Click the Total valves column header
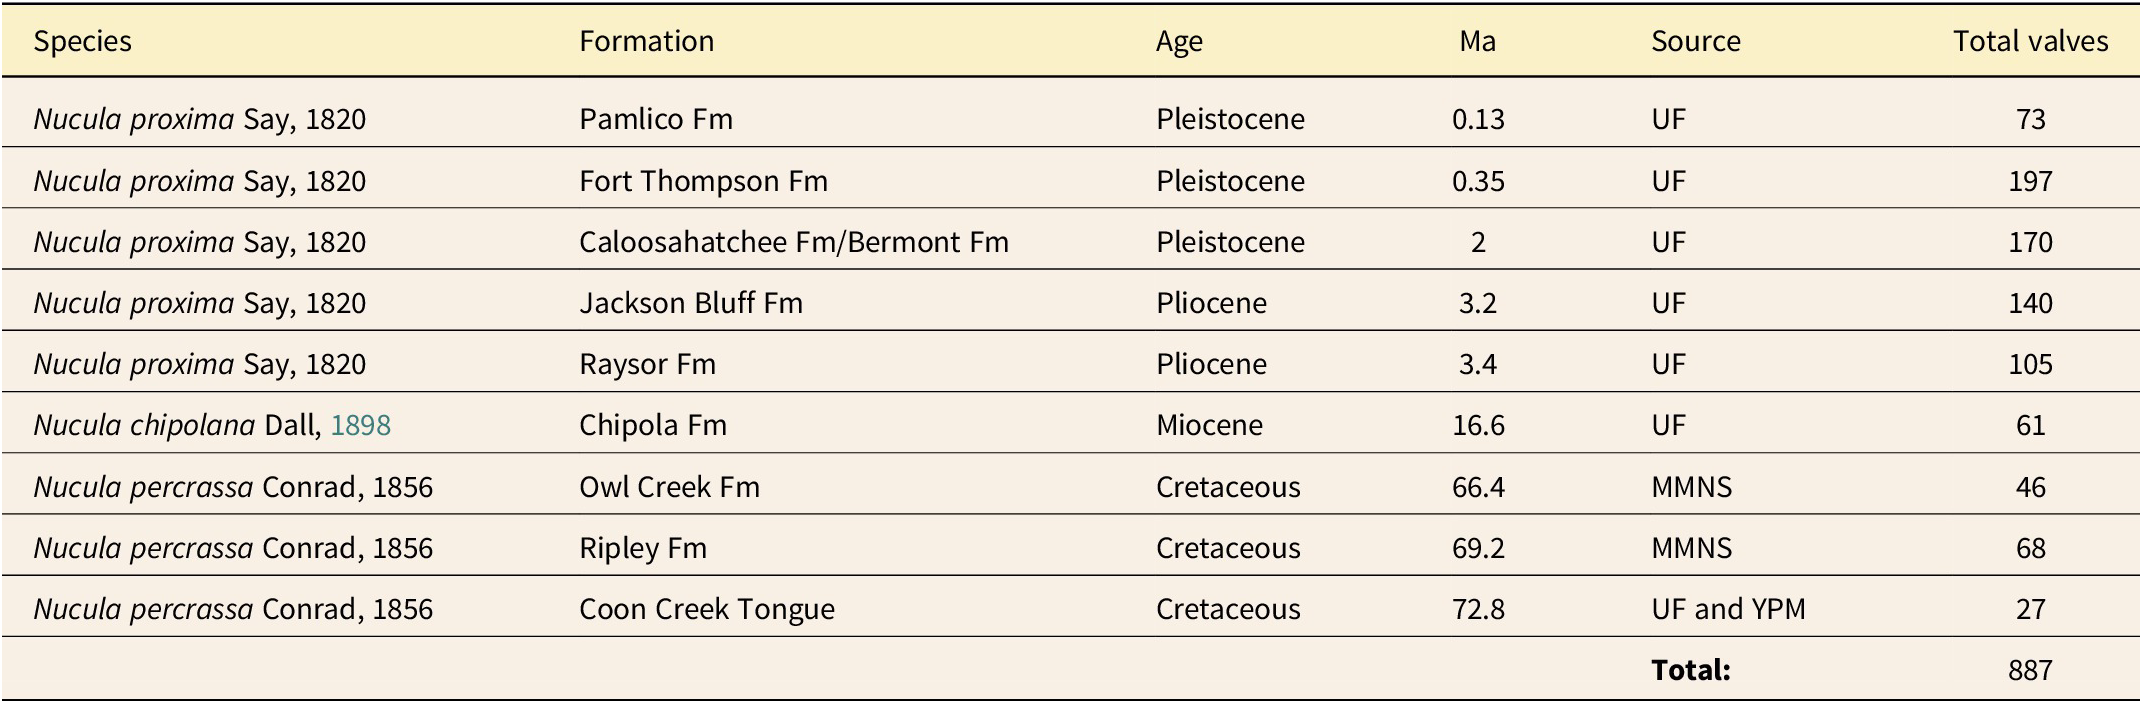The image size is (2142, 703). pyautogui.click(x=2030, y=41)
